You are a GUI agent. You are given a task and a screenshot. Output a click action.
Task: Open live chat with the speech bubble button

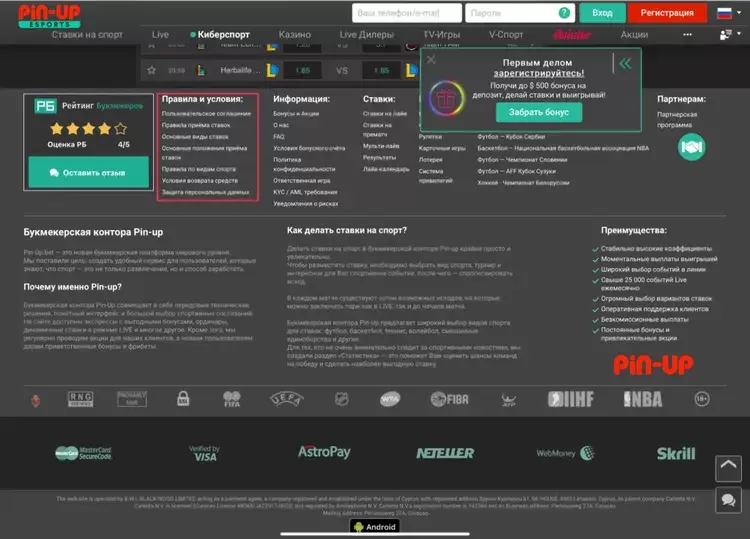pos(728,500)
